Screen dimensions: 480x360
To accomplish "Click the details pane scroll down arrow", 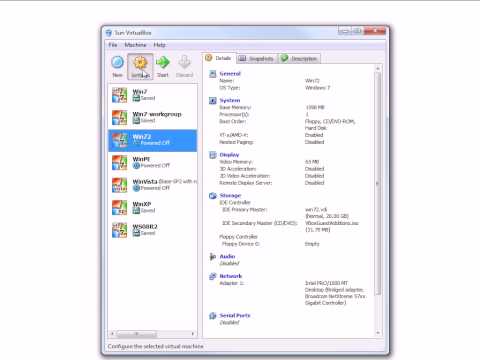I will (378, 332).
